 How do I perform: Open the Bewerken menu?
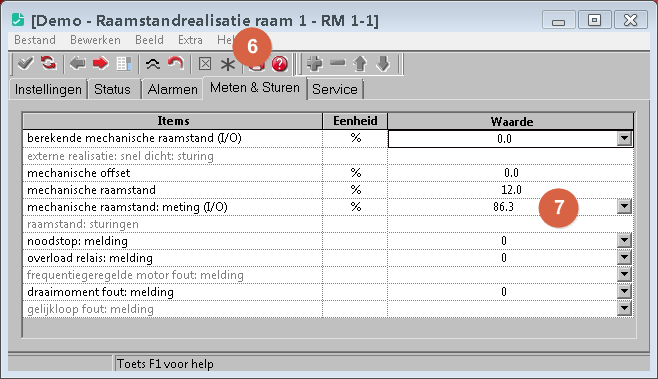pyautogui.click(x=95, y=40)
